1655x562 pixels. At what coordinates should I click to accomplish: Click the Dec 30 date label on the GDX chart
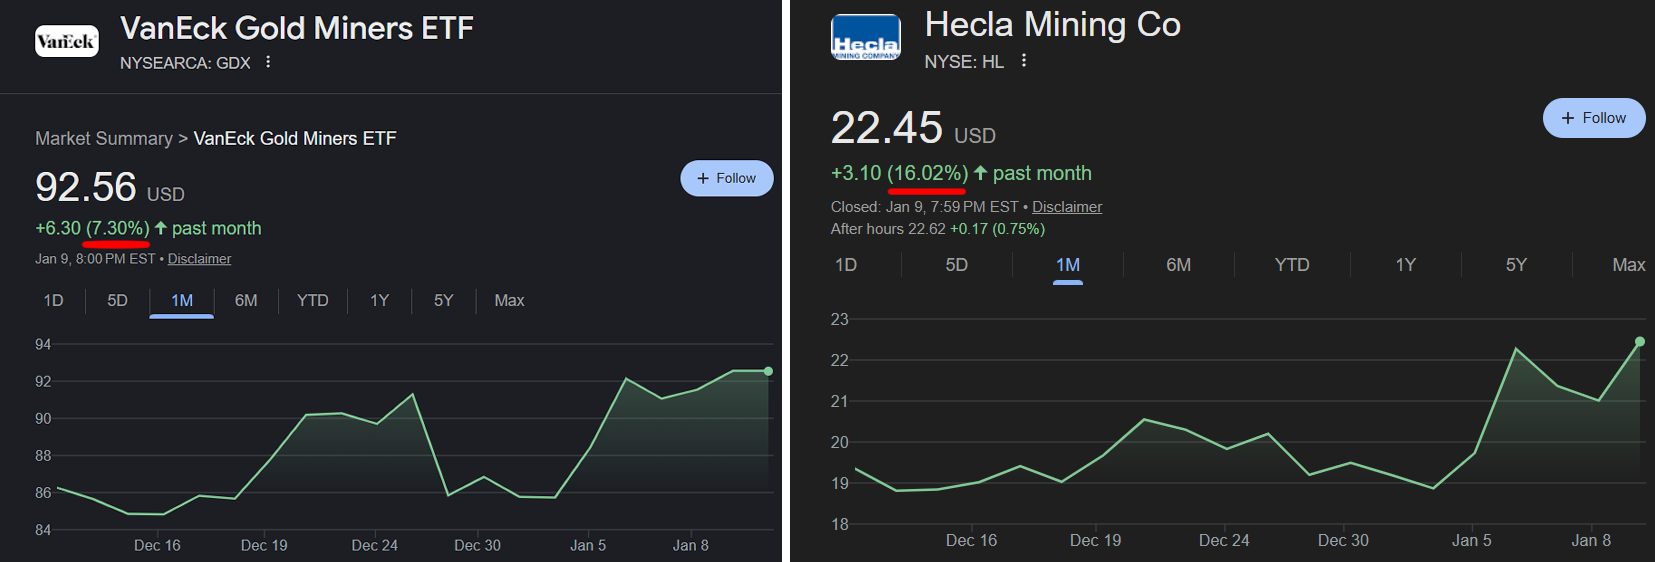pos(477,545)
